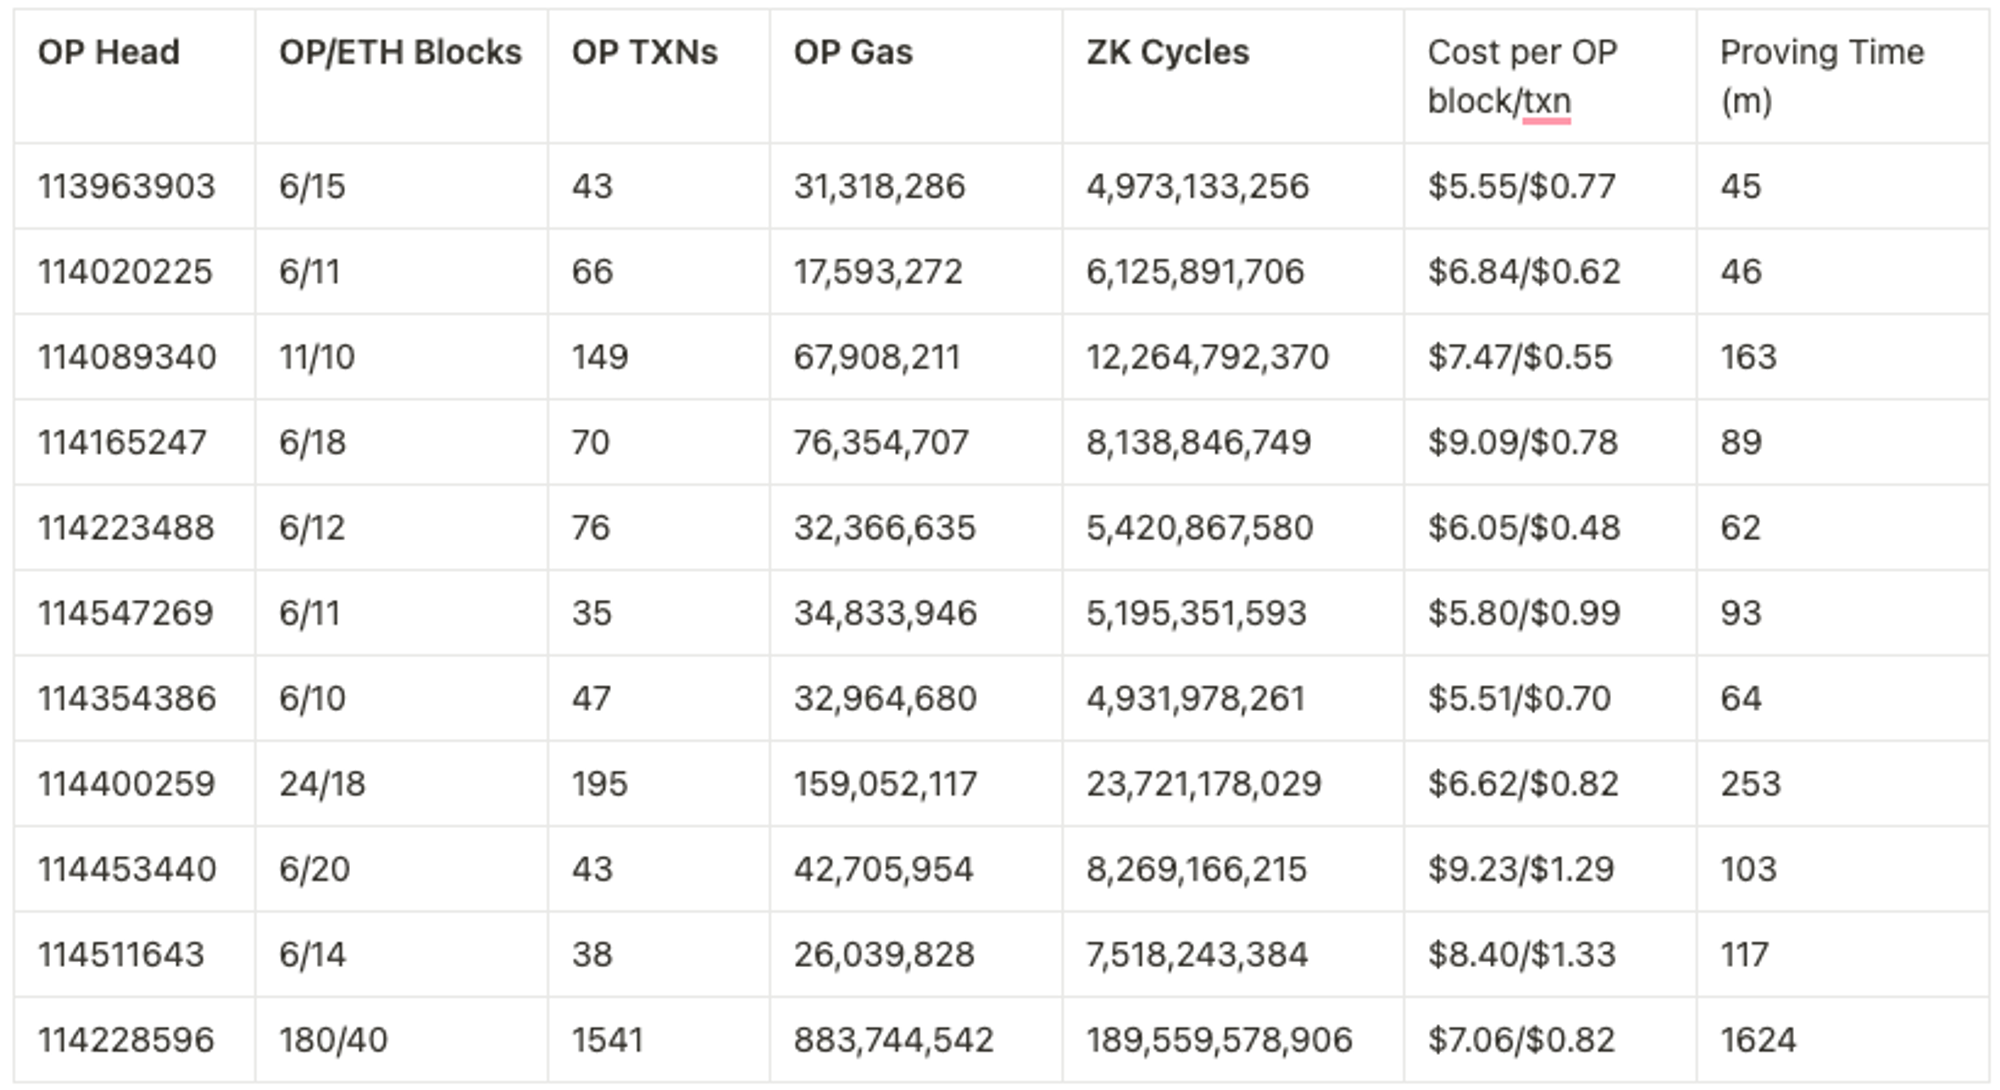Click the cost value $7.47/$0.55
Image resolution: width=2000 pixels, height=1090 pixels.
[1520, 357]
